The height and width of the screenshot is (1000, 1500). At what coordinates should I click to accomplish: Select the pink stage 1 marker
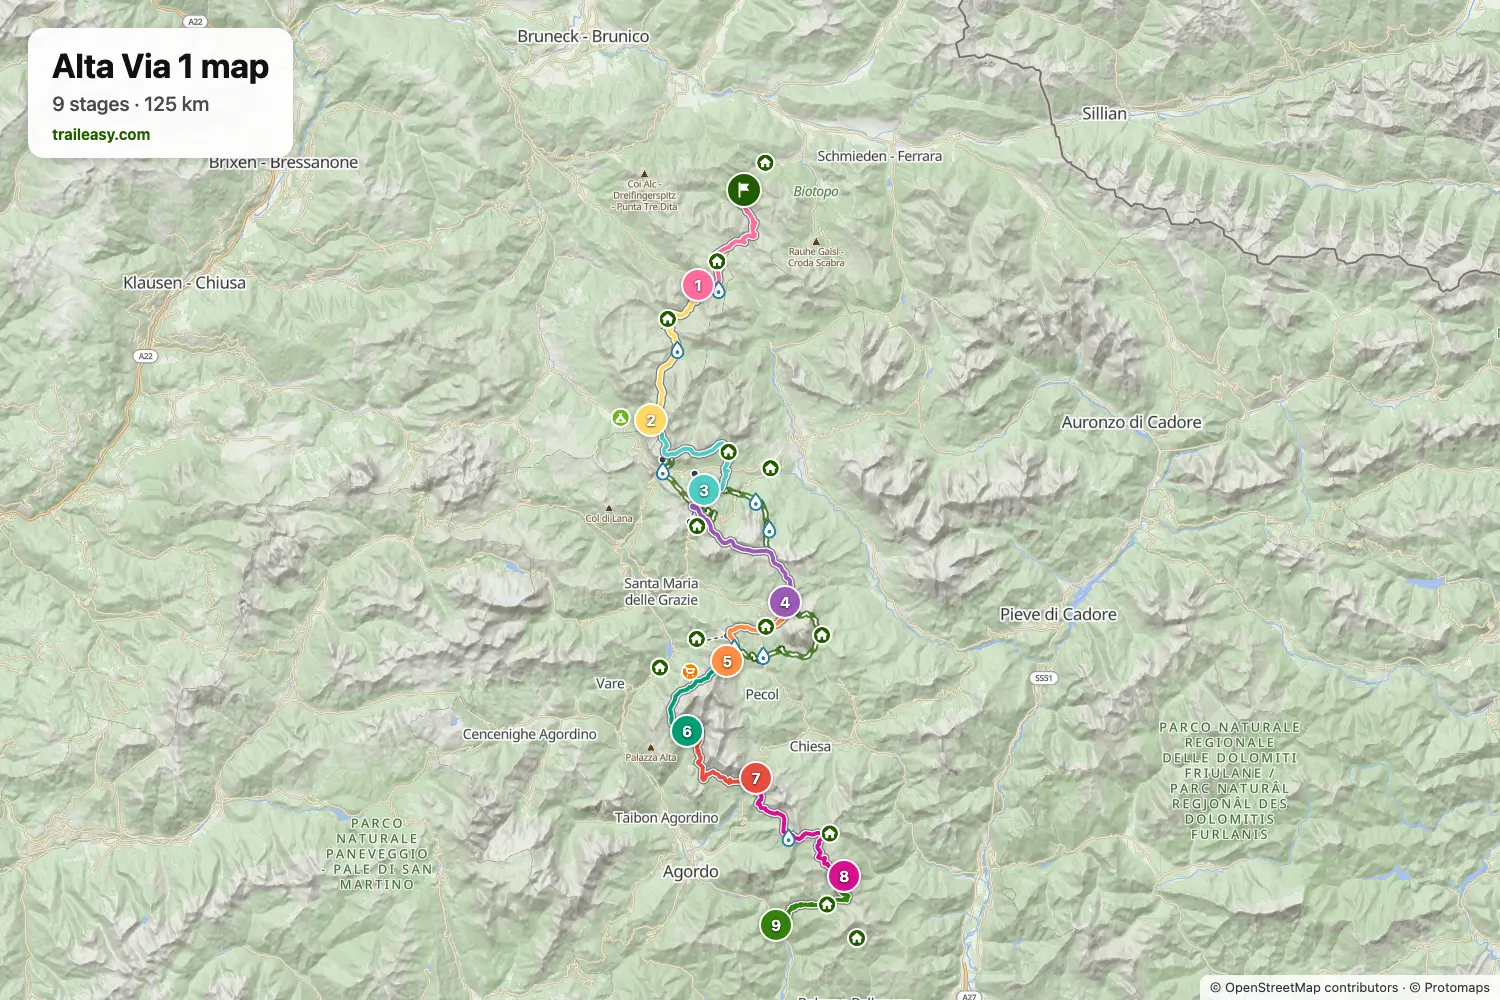coord(698,285)
